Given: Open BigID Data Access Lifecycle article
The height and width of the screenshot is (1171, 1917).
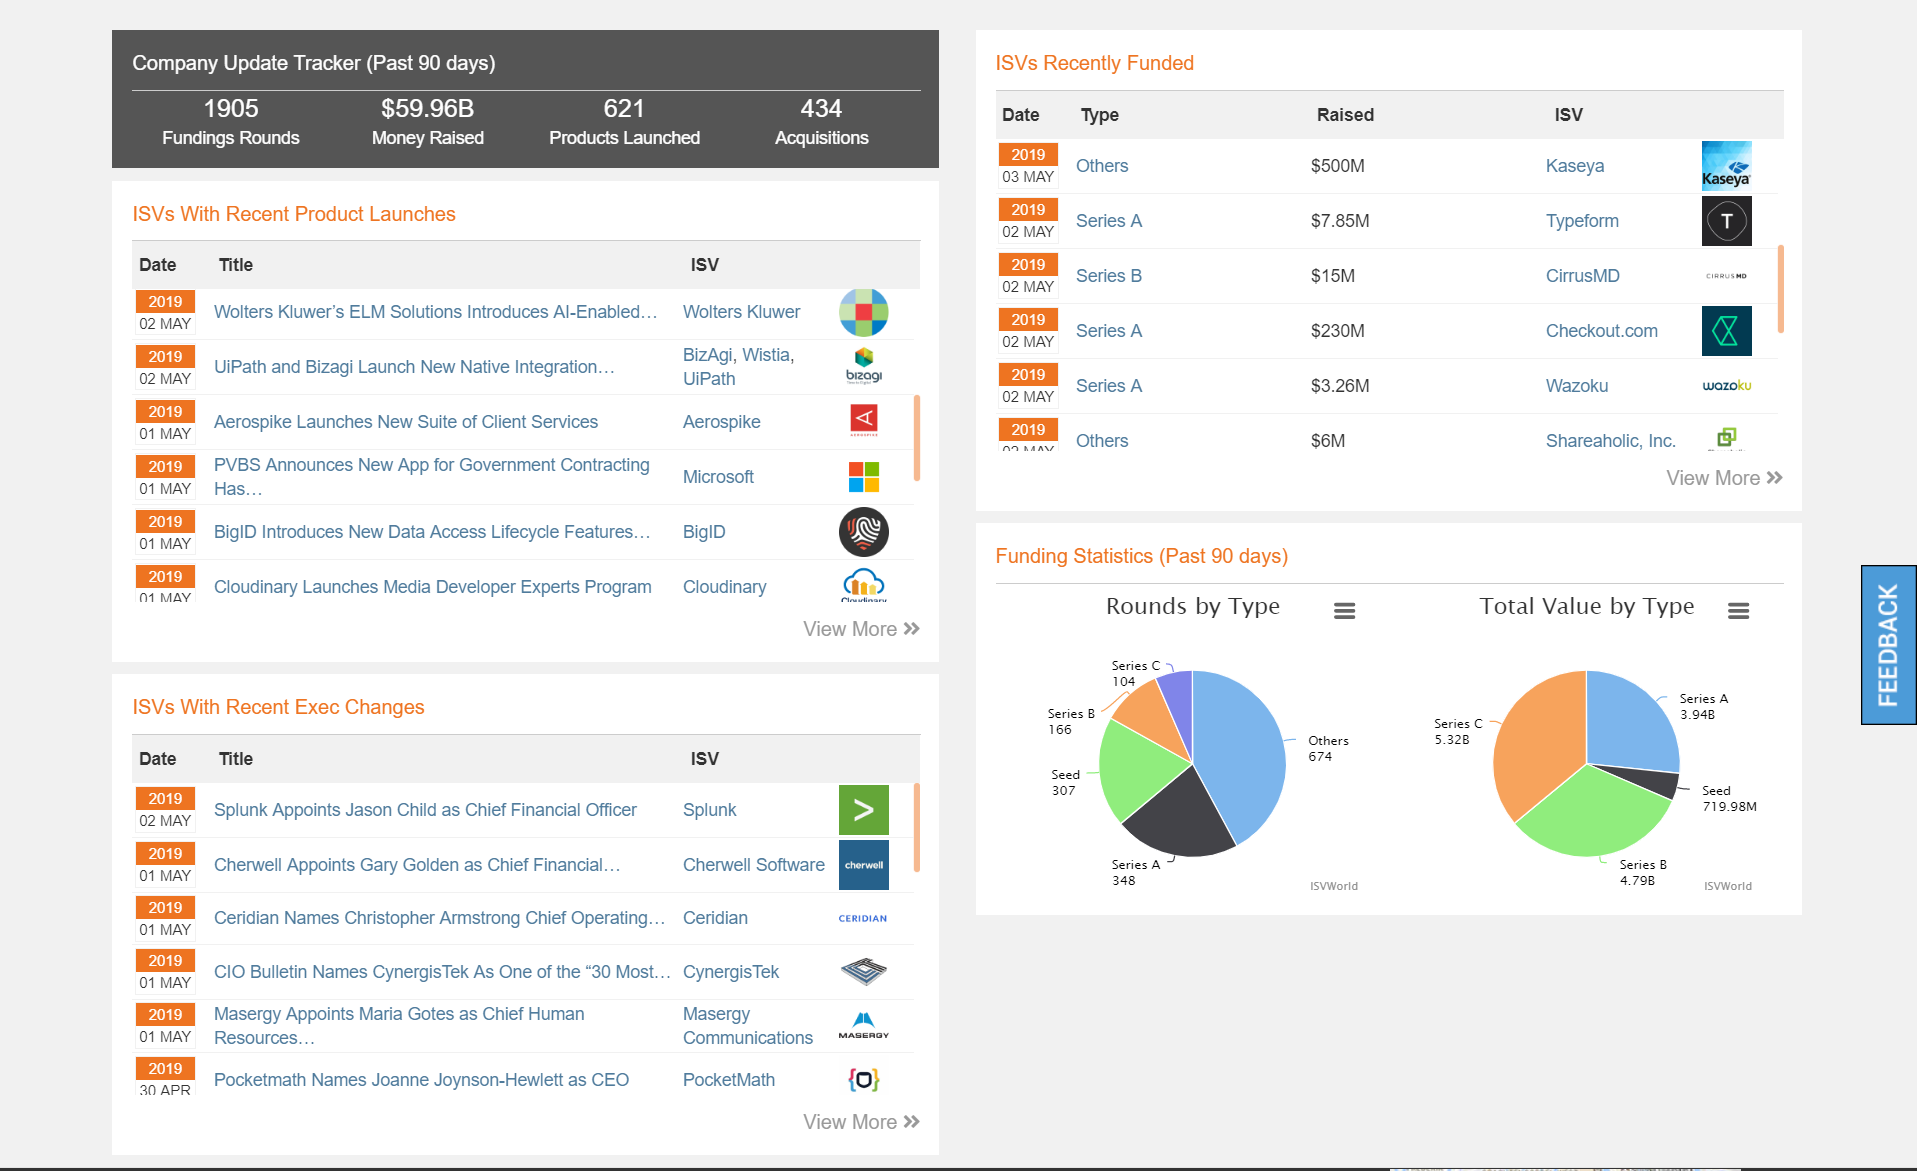Looking at the screenshot, I should (432, 532).
